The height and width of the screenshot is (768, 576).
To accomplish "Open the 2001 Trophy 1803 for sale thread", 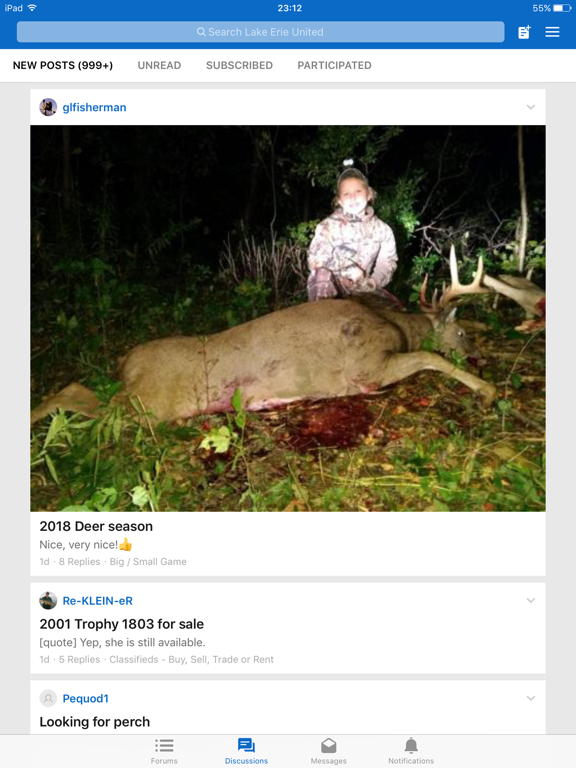I will (x=121, y=624).
